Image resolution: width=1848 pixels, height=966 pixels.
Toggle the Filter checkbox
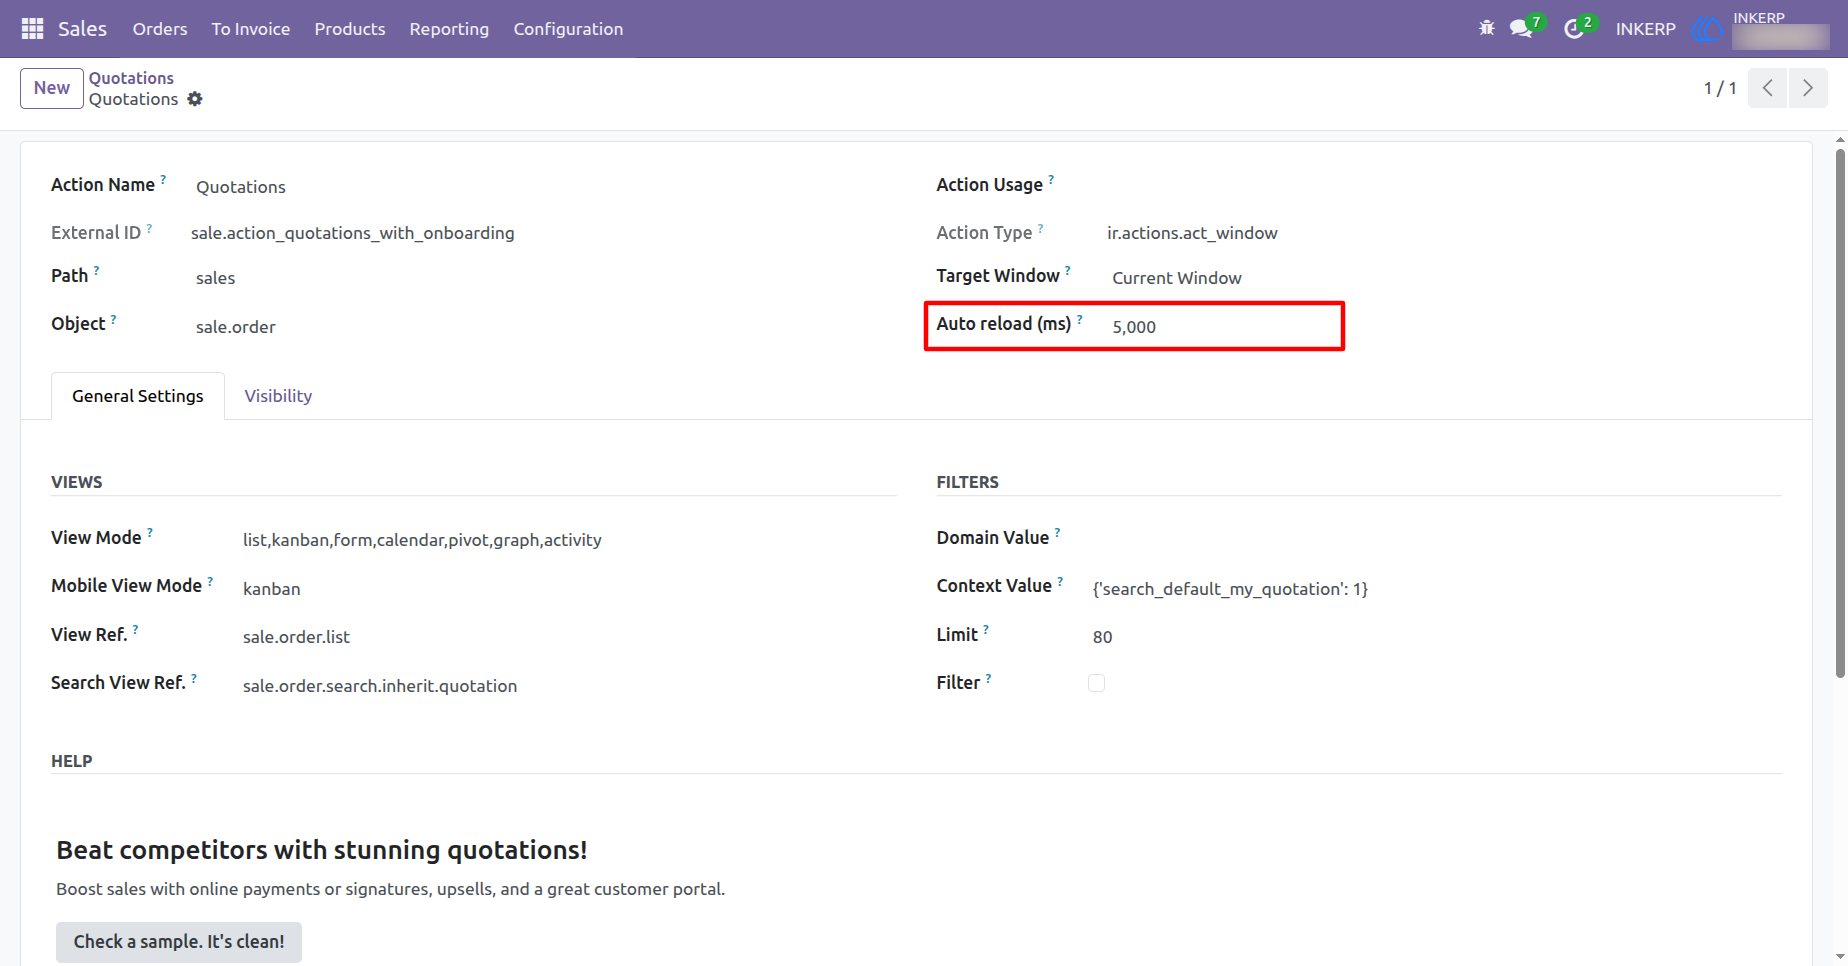point(1096,683)
